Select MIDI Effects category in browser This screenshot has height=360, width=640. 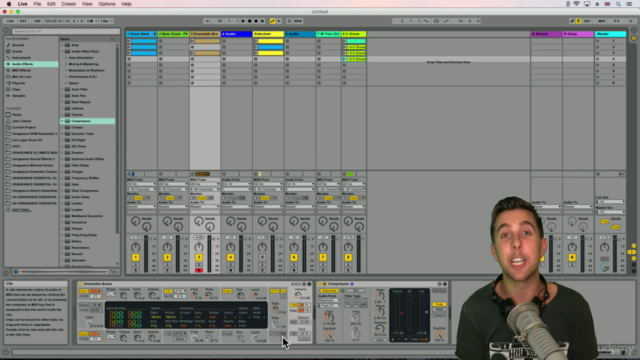coord(21,70)
